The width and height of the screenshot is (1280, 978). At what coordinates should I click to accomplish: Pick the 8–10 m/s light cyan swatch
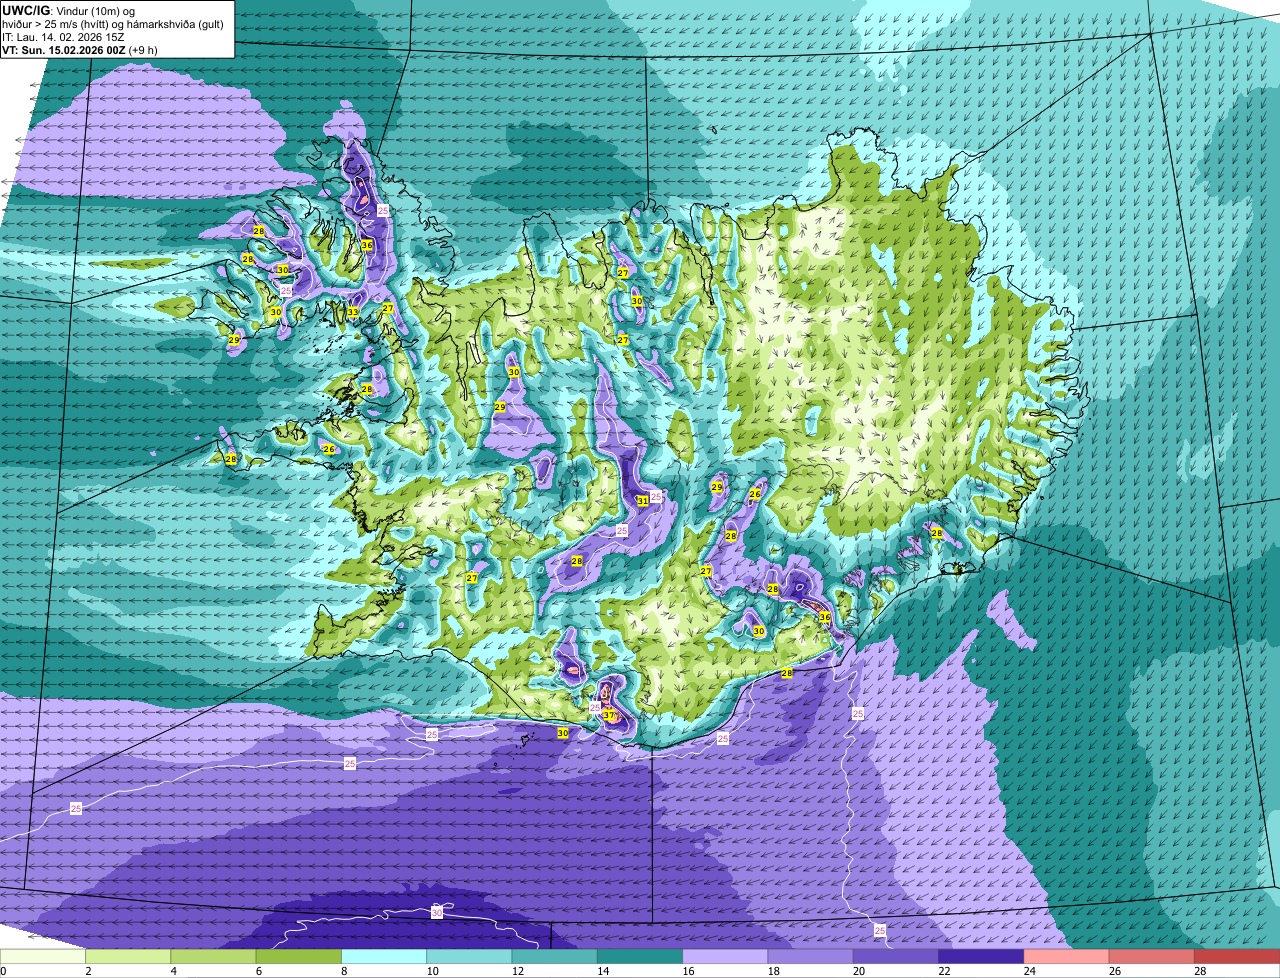point(384,956)
